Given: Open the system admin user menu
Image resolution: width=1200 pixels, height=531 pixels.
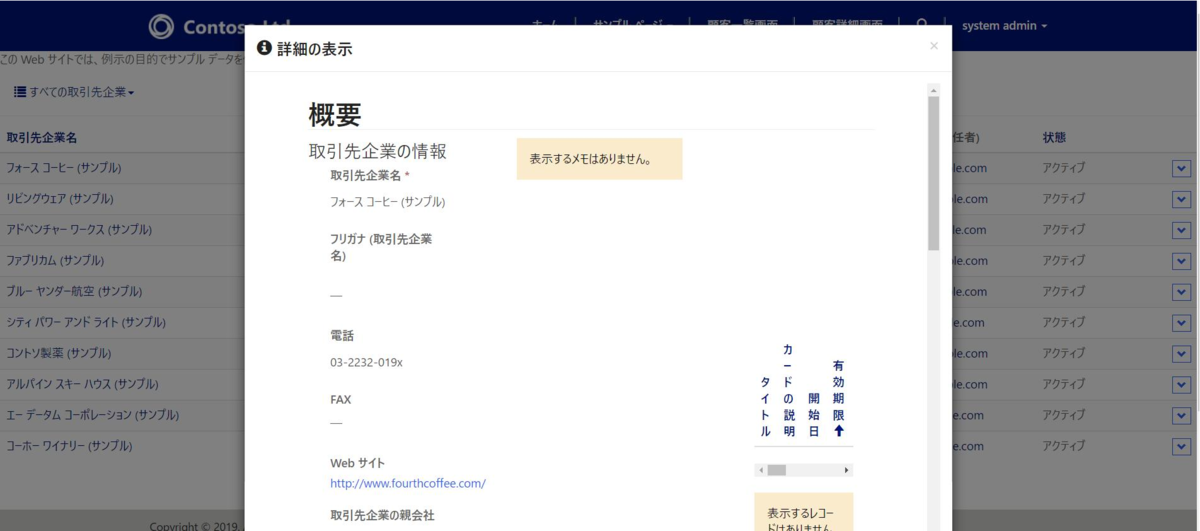Looking at the screenshot, I should [x=1004, y=26].
